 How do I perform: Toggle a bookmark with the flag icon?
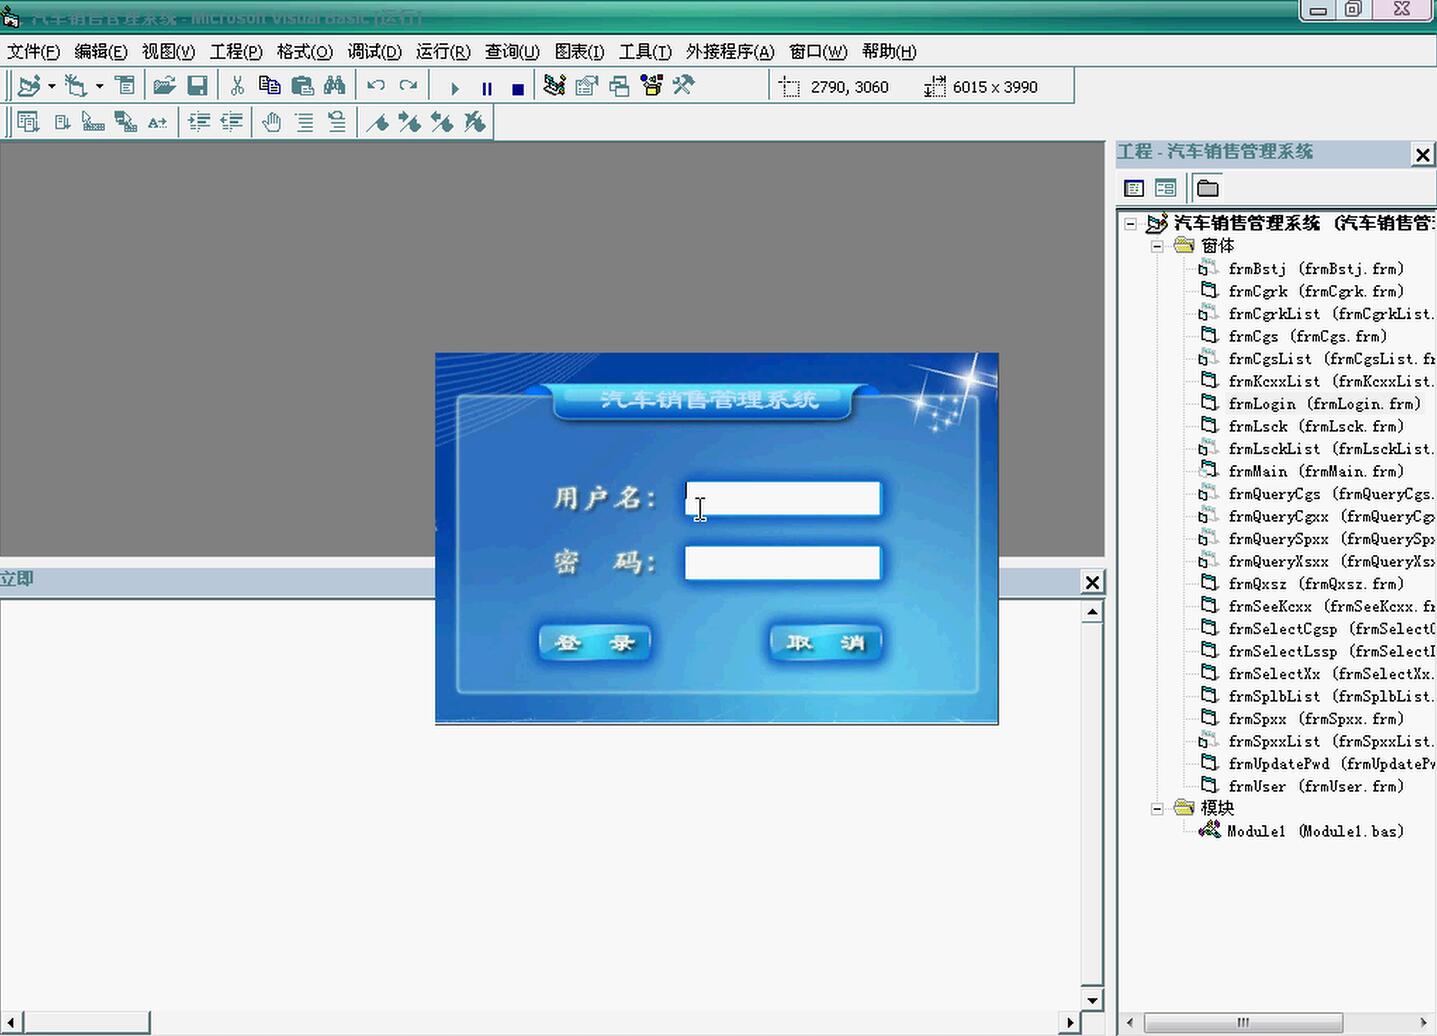[x=378, y=122]
